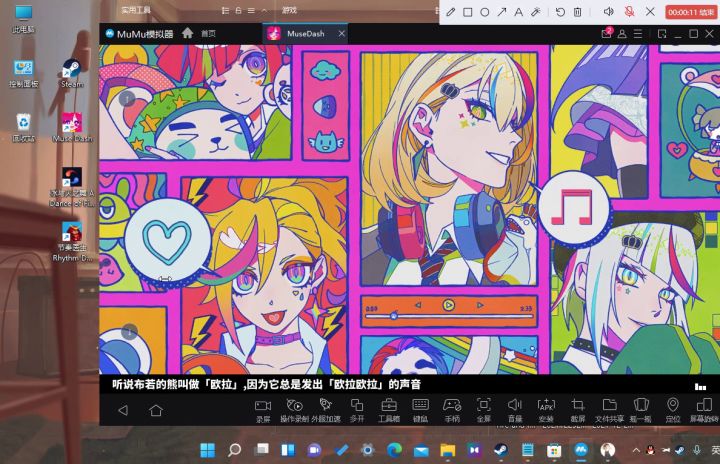Click the music note speech bubble

(x=573, y=208)
